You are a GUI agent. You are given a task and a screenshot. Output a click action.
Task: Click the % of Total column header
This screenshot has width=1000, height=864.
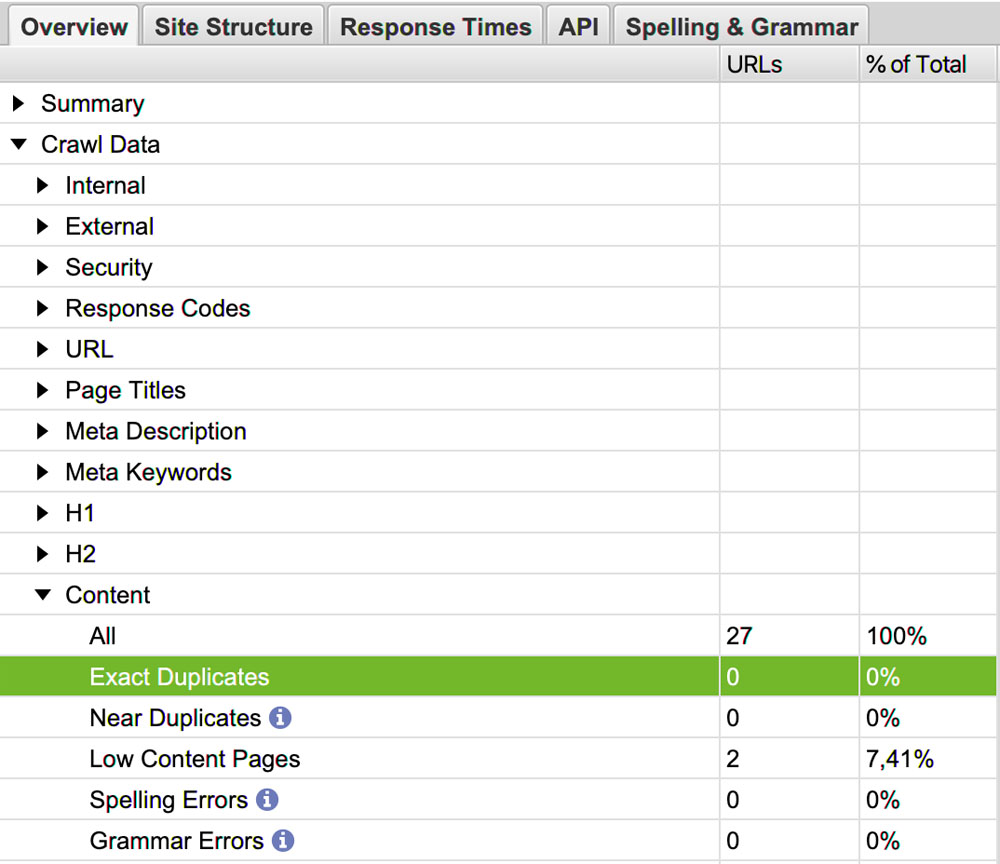click(x=916, y=65)
